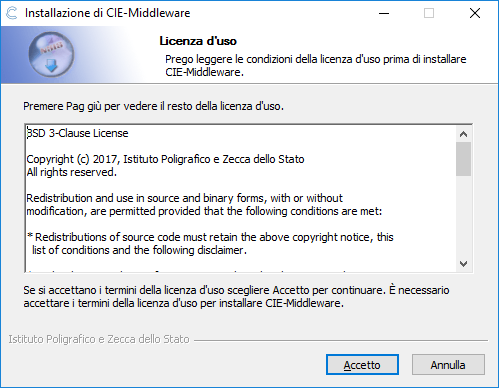Click inside the license text area
Viewport: 499px width, 388px height.
point(240,199)
